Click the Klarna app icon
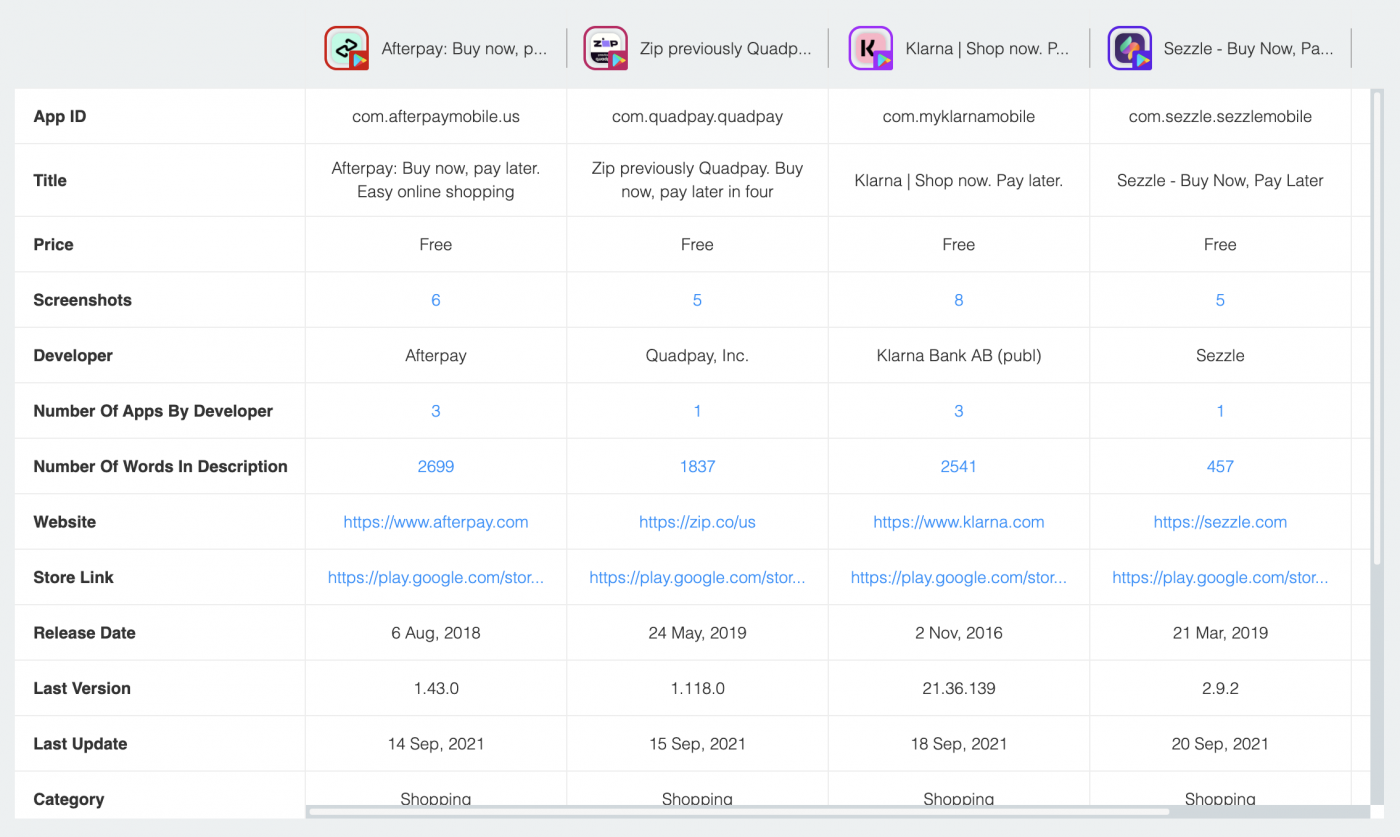Screen dimensions: 1400x837 [x=870, y=47]
